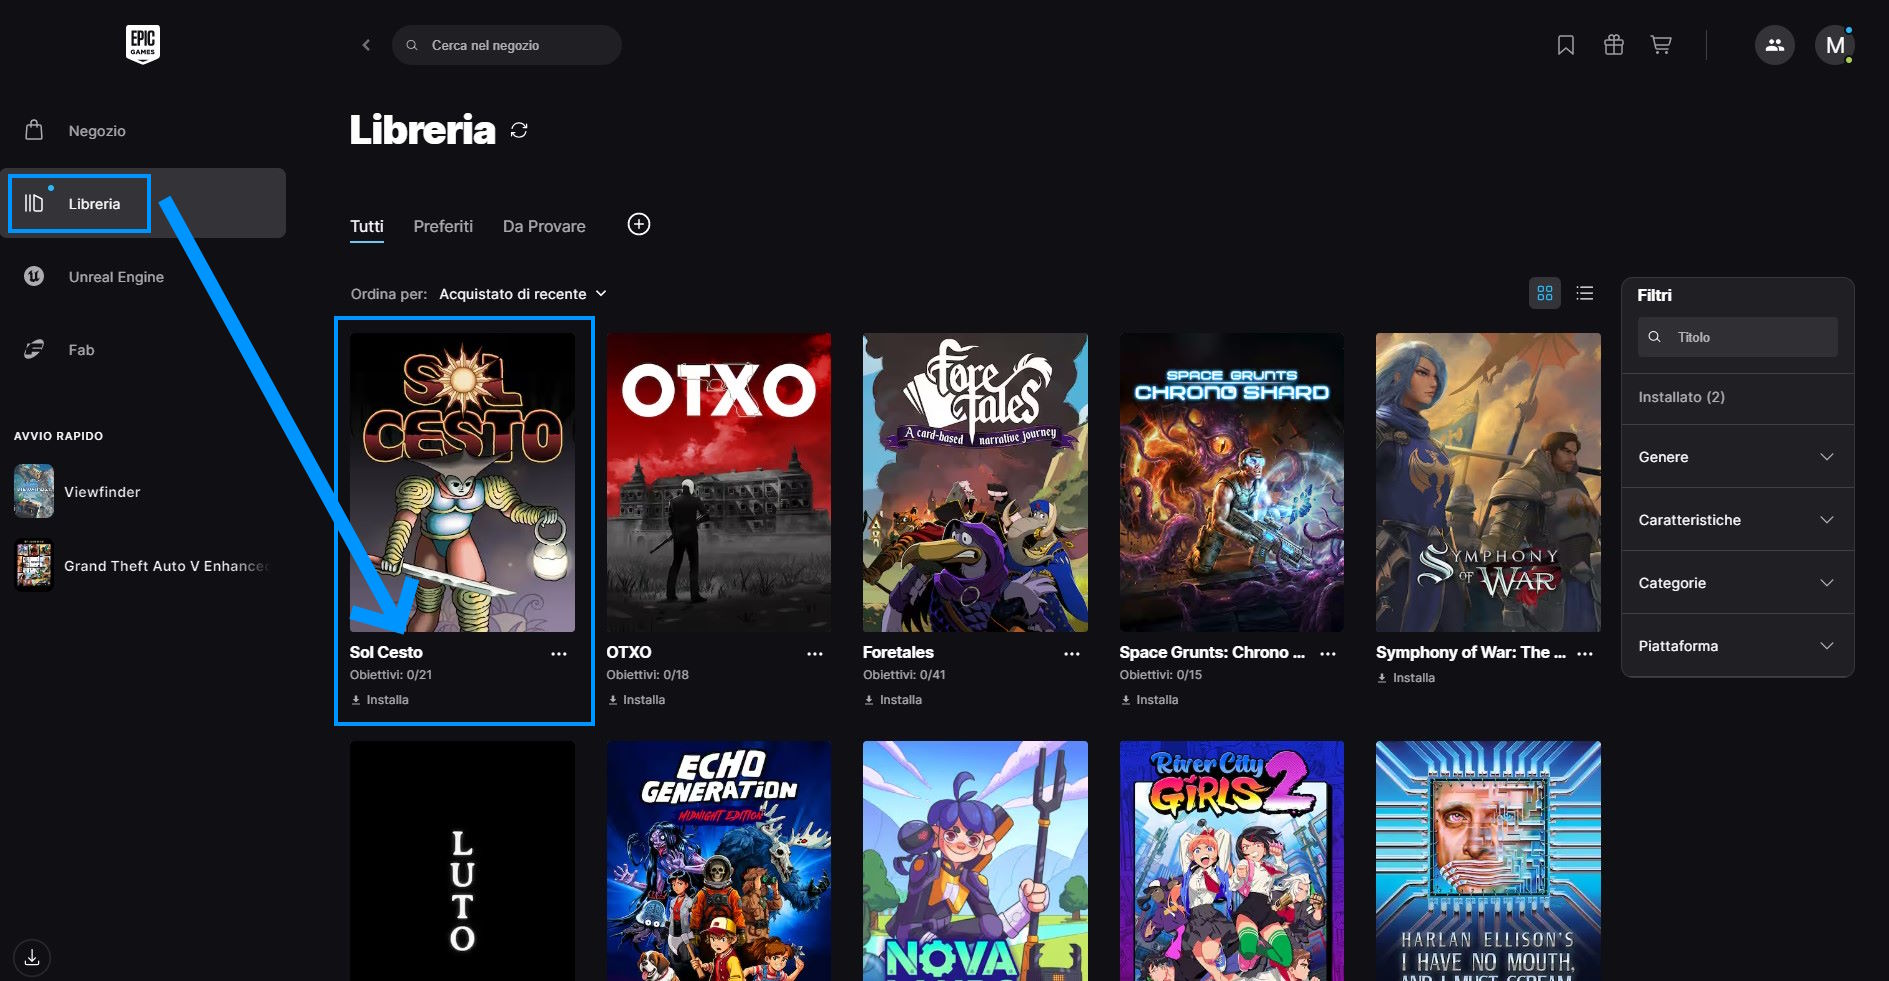Open the downloads icon in sidebar
Screen dimensions: 1889x981
(x=32, y=957)
